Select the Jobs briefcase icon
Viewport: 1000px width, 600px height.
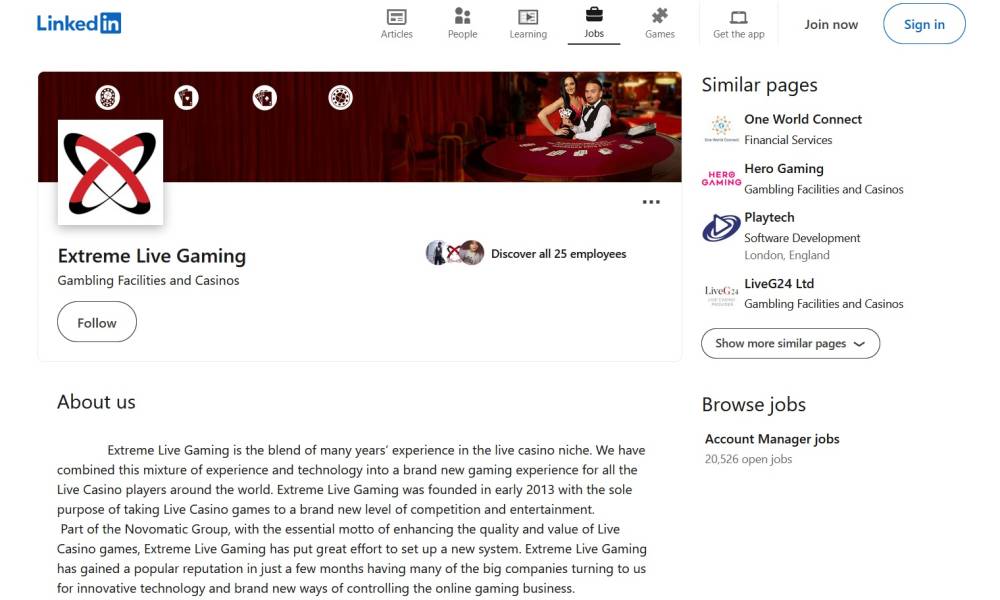coord(594,15)
